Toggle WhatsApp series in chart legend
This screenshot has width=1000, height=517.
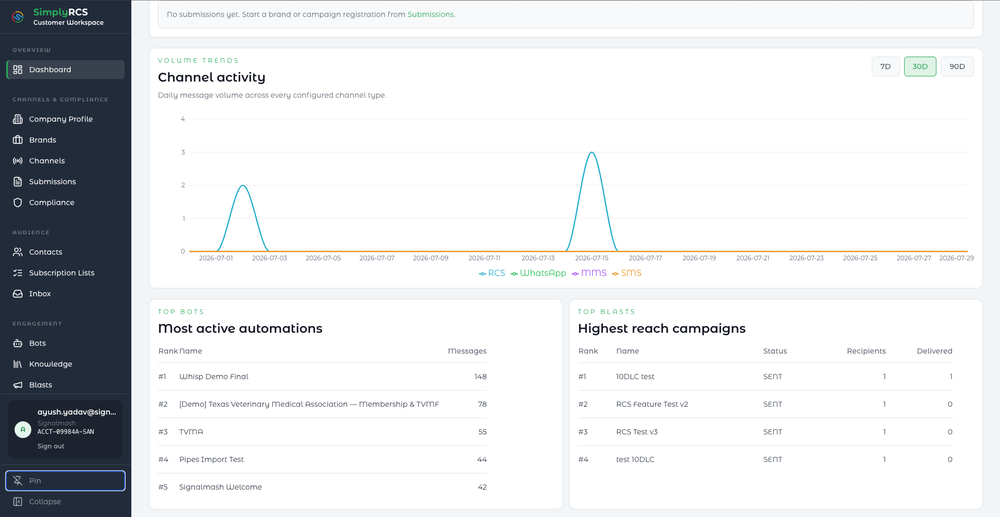[538, 273]
